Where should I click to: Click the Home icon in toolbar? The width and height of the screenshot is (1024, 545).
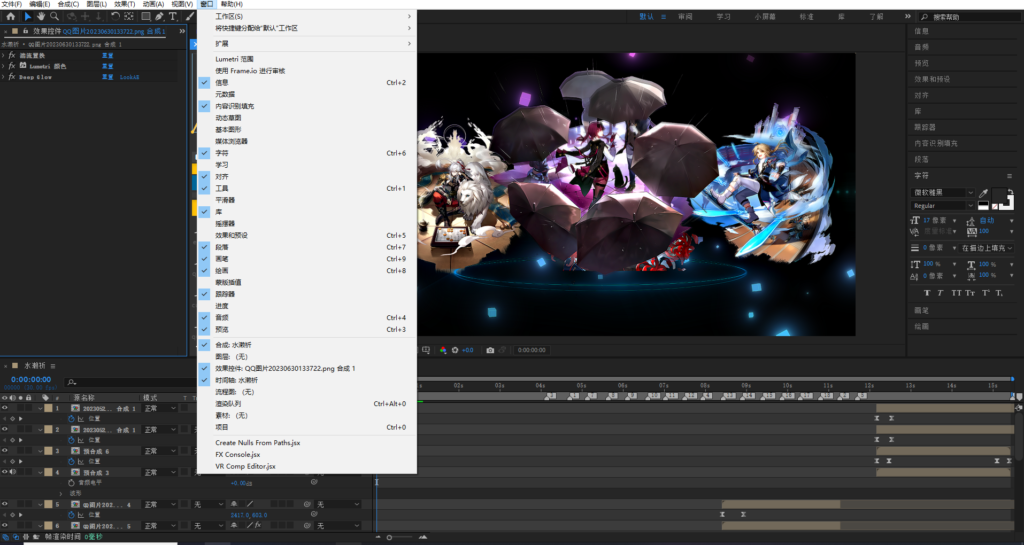[10, 16]
